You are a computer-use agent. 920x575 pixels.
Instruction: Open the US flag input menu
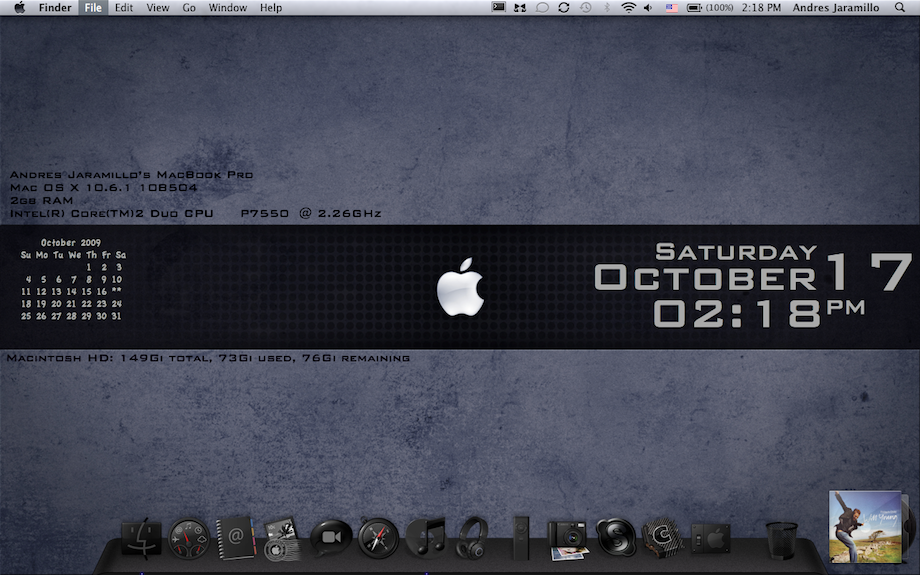(672, 8)
